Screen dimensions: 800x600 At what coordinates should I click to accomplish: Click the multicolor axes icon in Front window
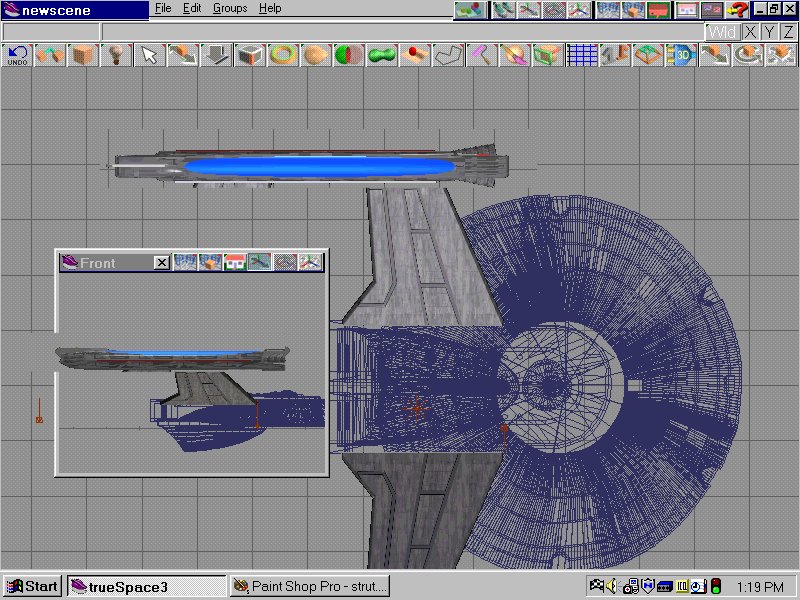pos(310,262)
